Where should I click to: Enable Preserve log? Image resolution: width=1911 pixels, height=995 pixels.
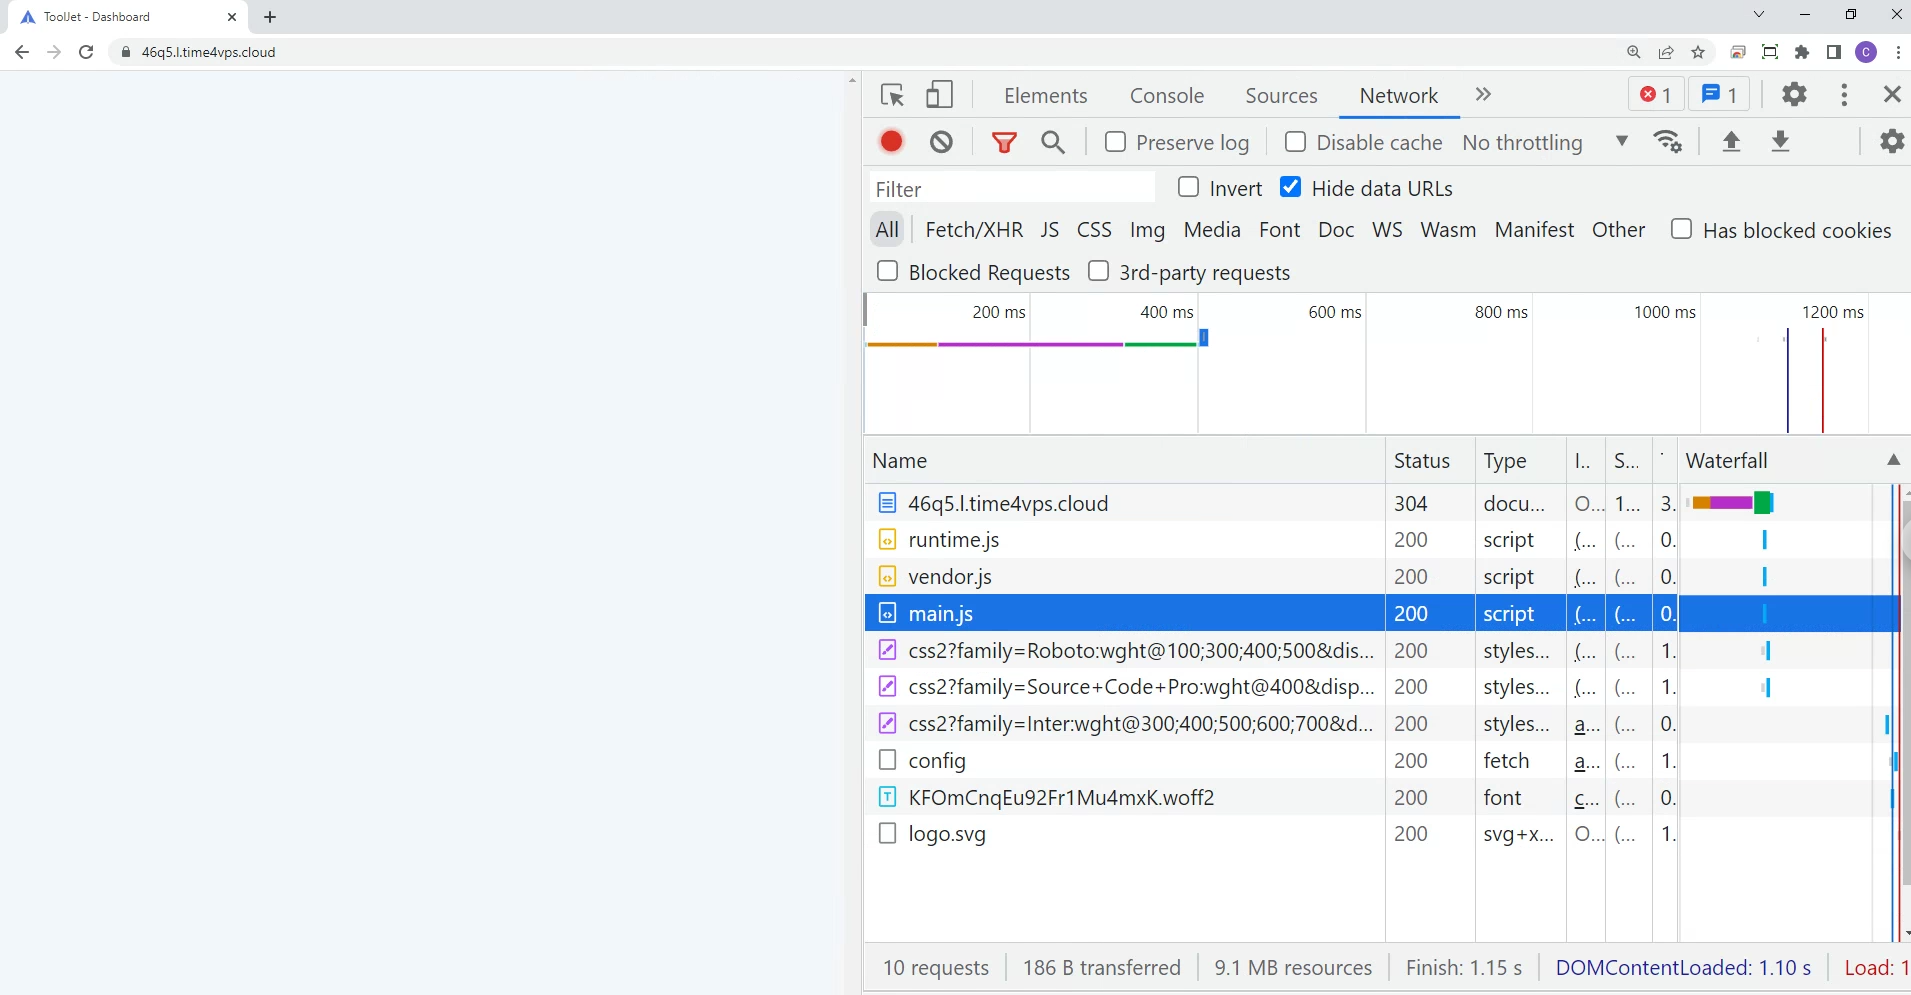tap(1117, 142)
